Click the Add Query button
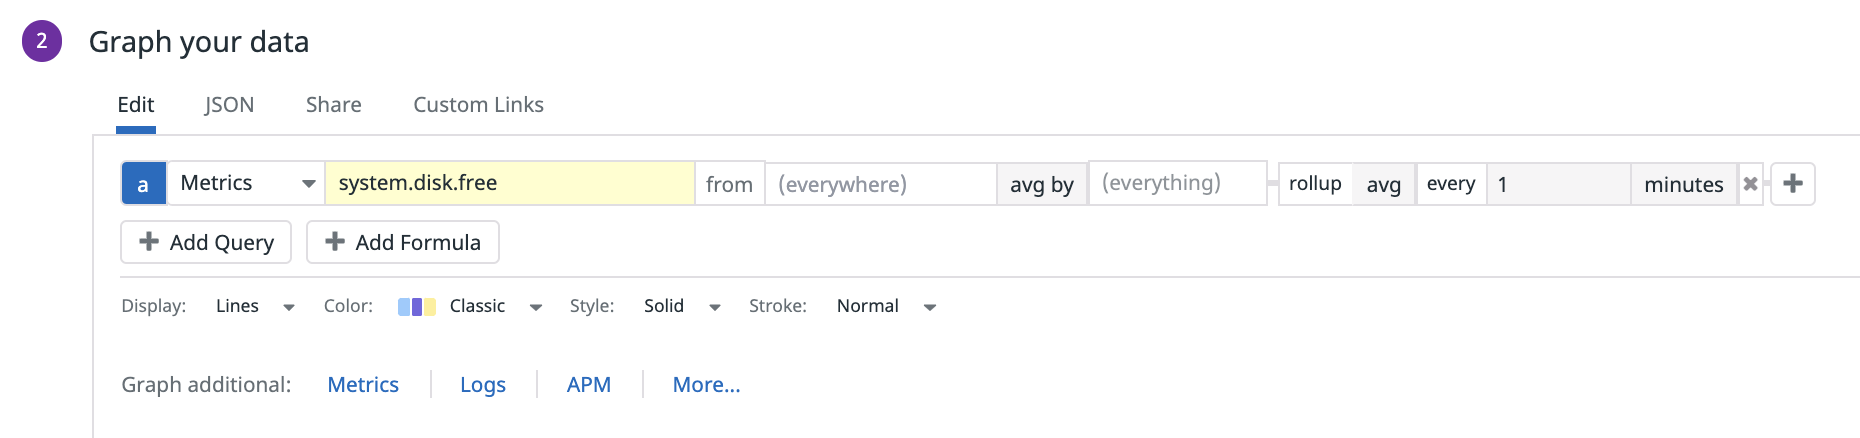Image resolution: width=1860 pixels, height=438 pixels. tap(206, 242)
